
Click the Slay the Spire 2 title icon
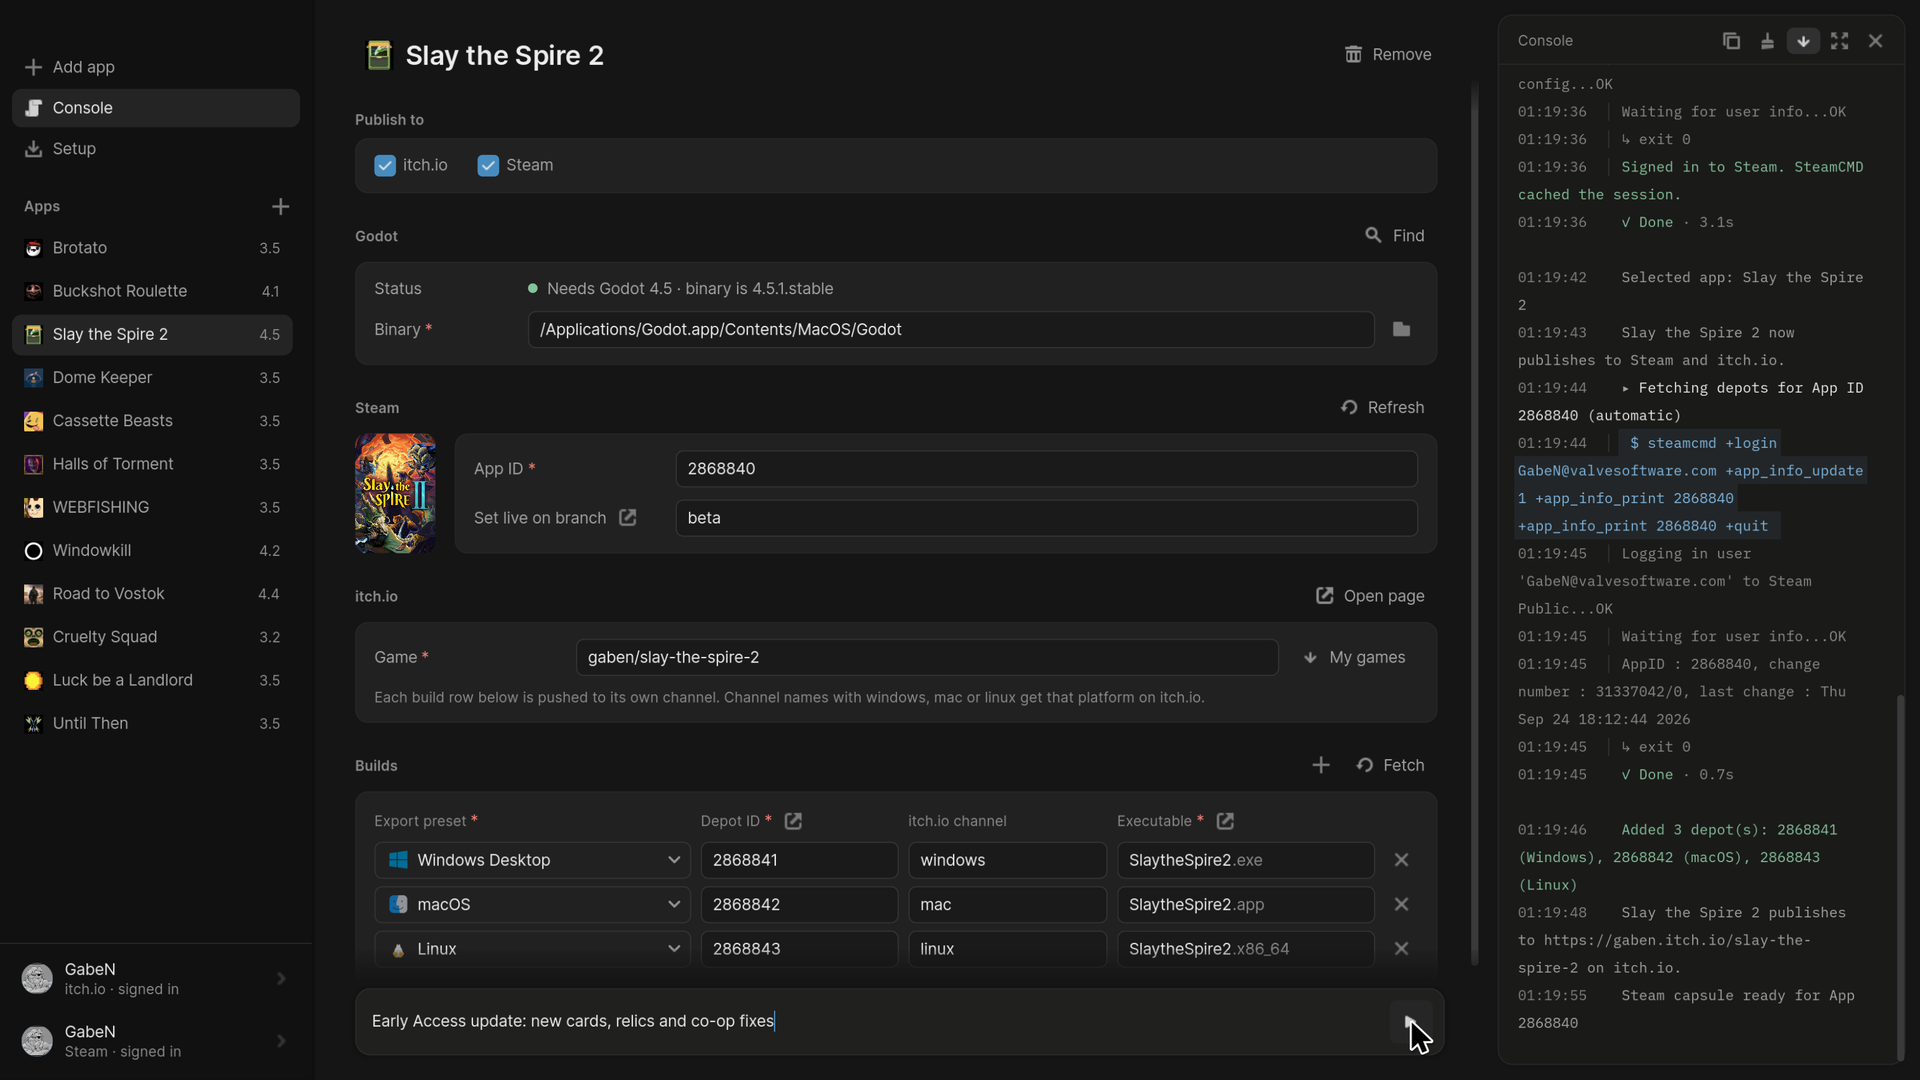pos(378,55)
